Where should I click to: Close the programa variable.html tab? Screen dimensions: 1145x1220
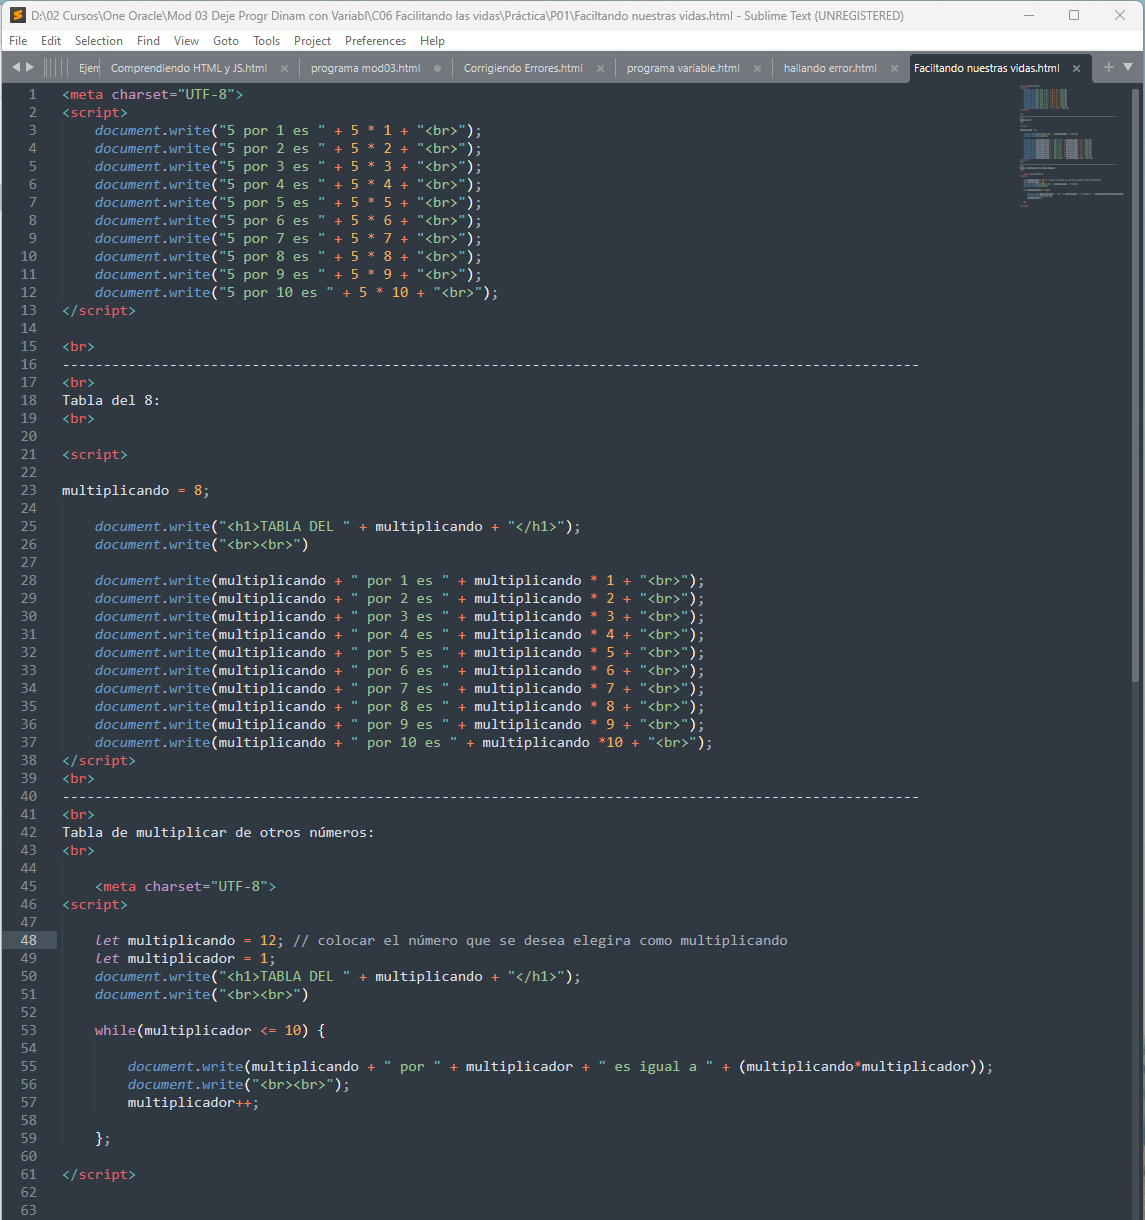757,69
